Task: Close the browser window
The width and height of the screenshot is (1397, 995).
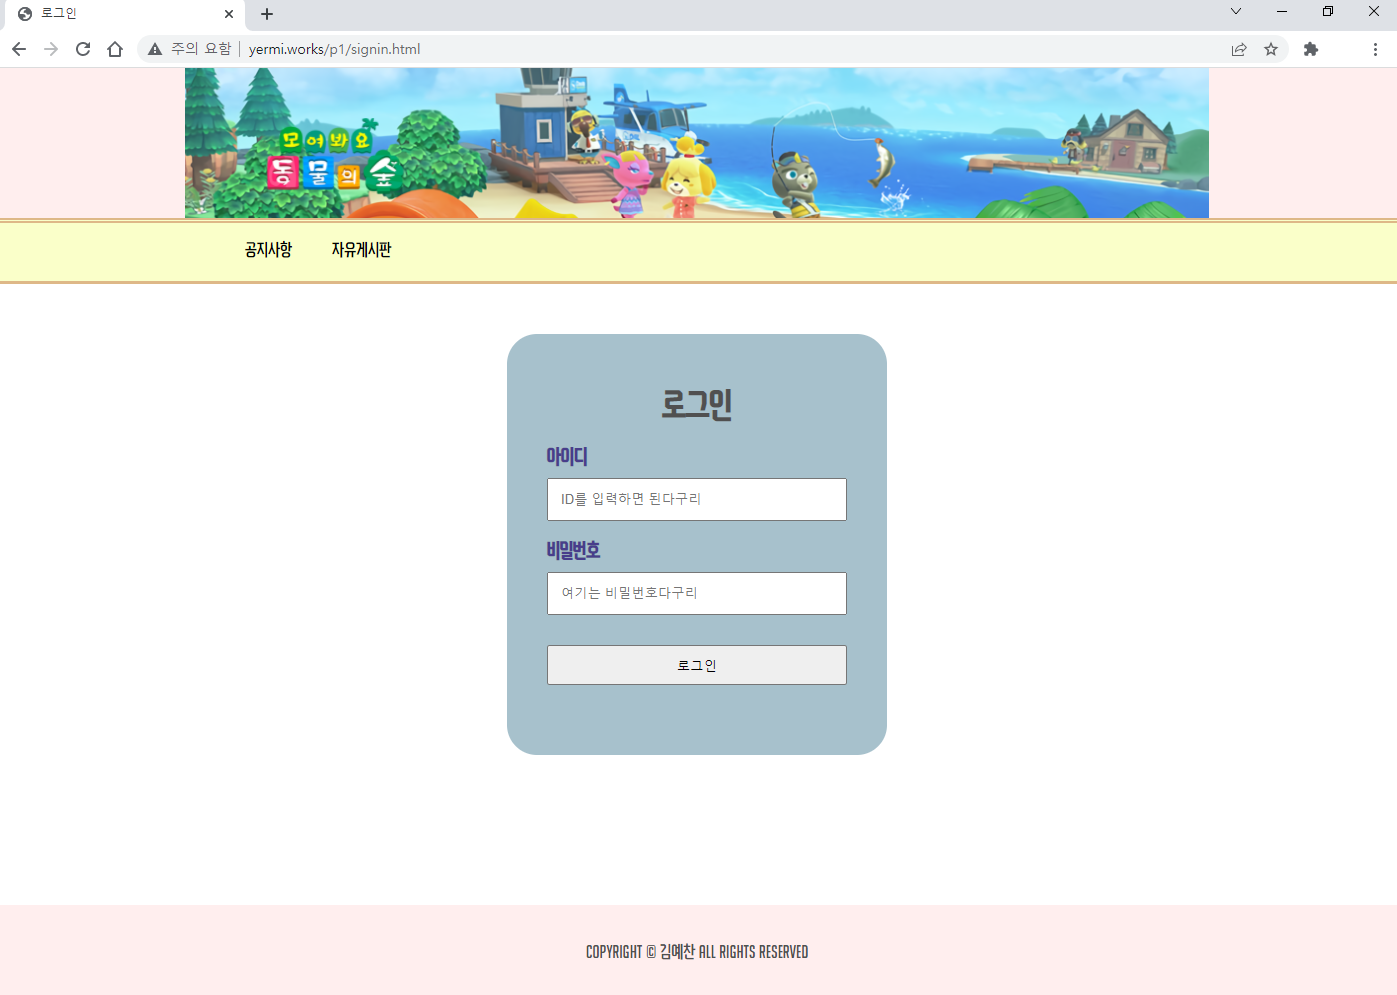Action: [x=1374, y=11]
